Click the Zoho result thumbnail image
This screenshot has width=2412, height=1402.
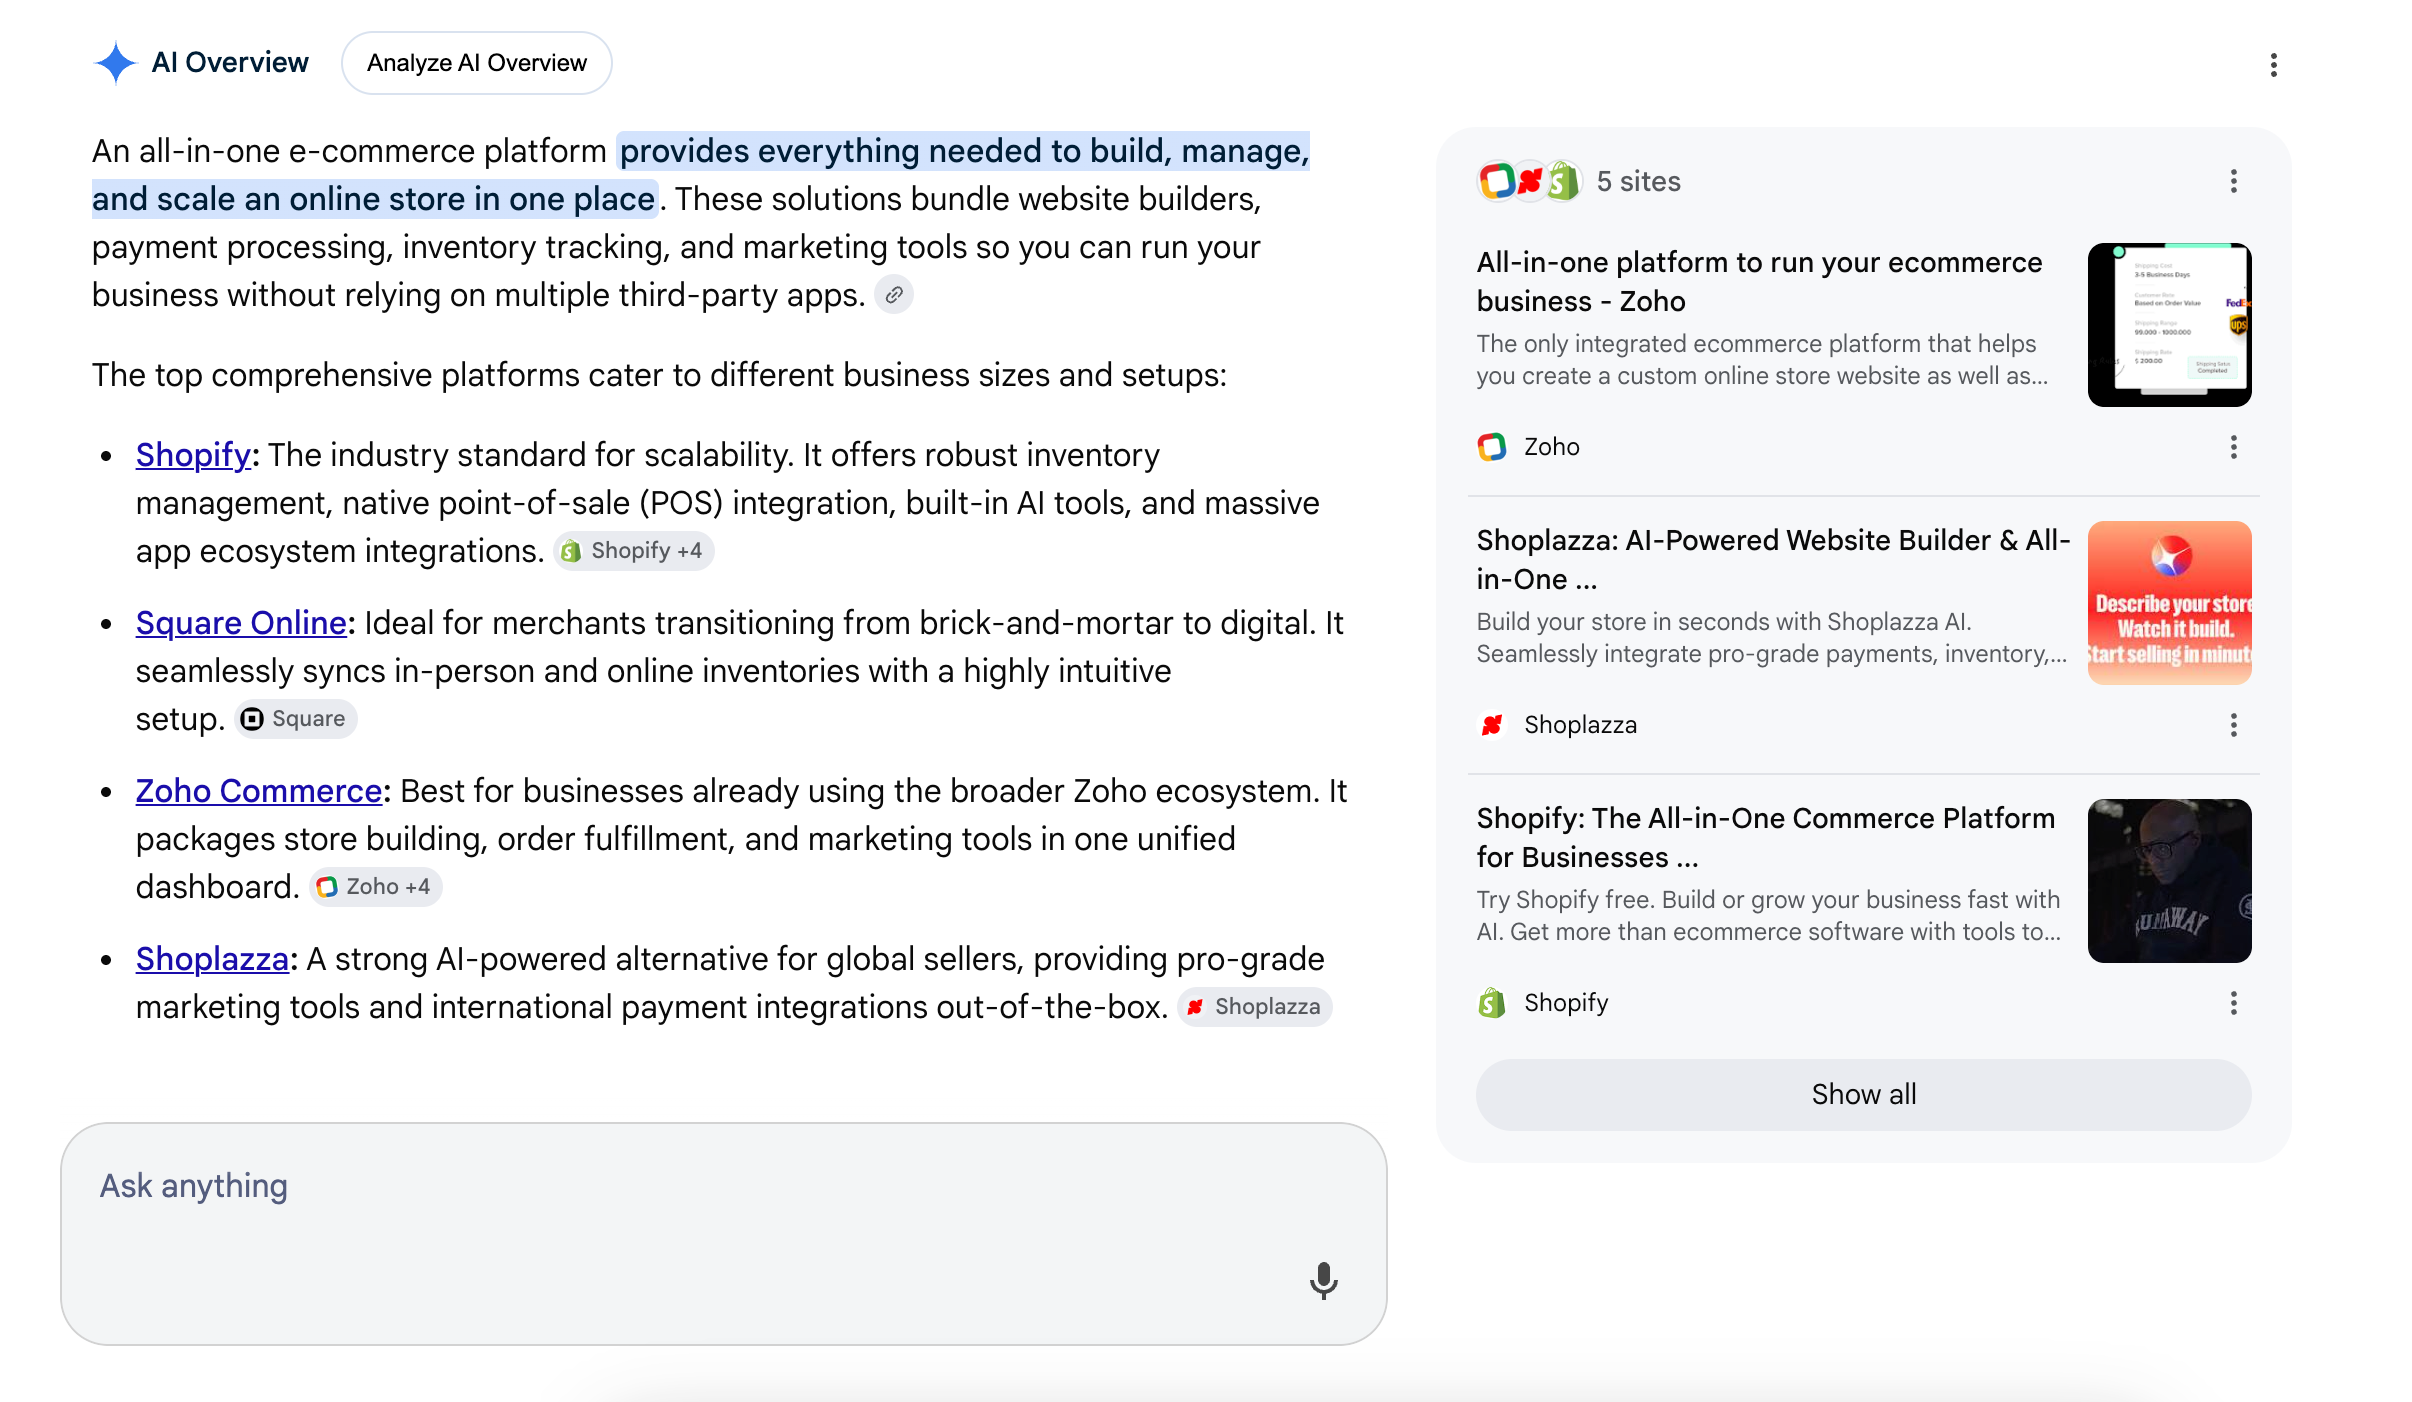2170,325
